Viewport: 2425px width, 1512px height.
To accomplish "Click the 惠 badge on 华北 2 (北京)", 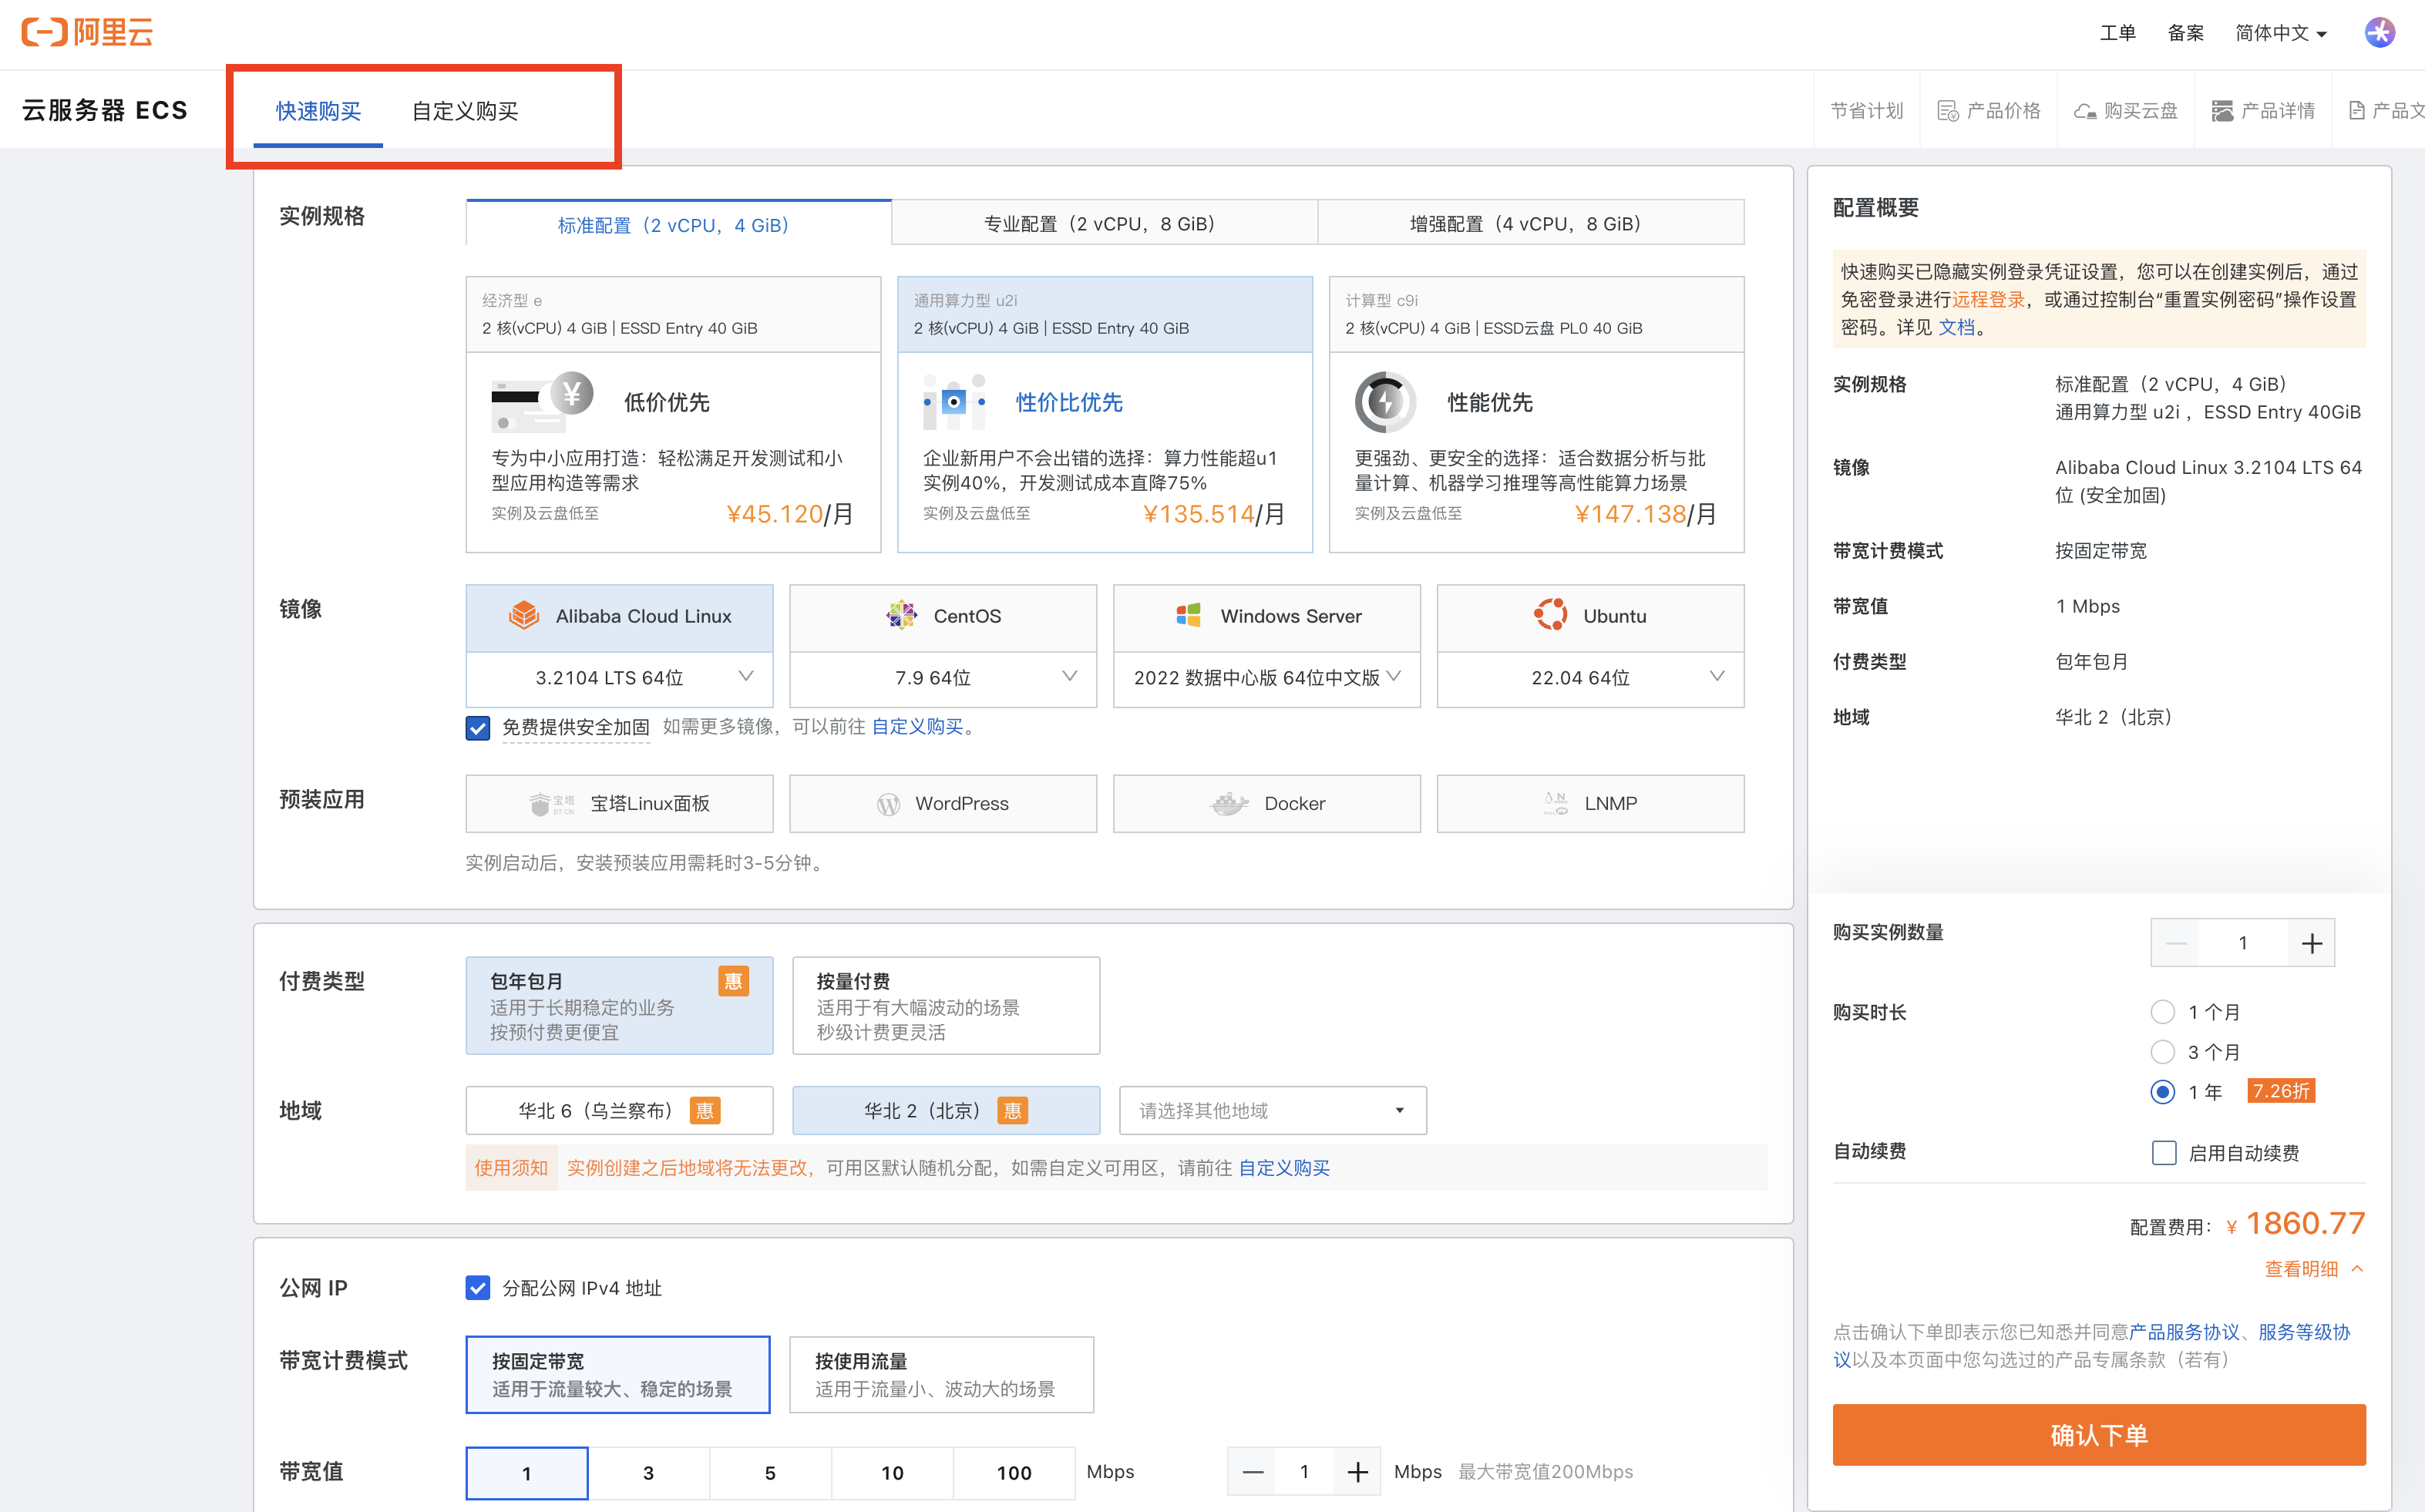I will tap(1013, 1111).
